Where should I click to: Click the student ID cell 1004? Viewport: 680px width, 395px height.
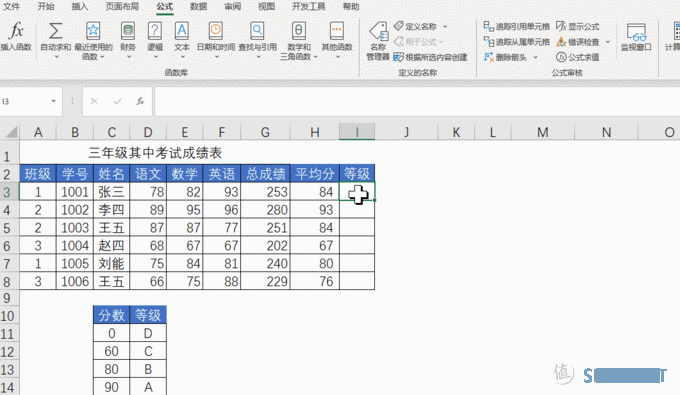coord(75,246)
